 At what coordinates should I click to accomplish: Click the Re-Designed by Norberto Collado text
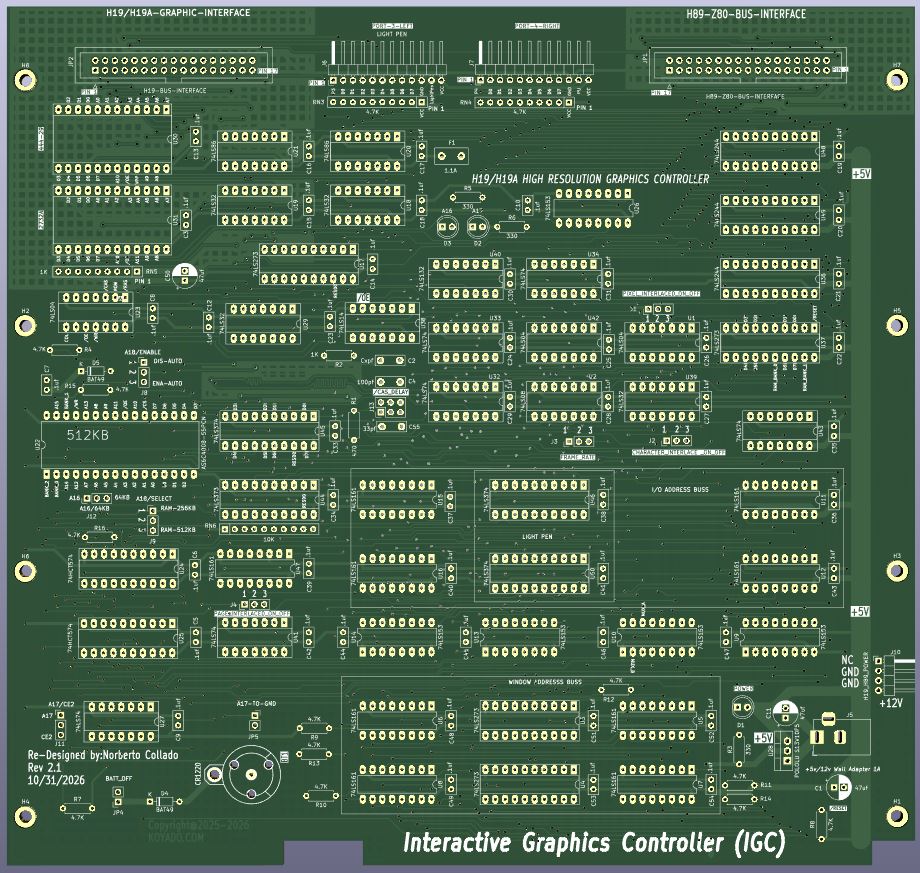[102, 755]
